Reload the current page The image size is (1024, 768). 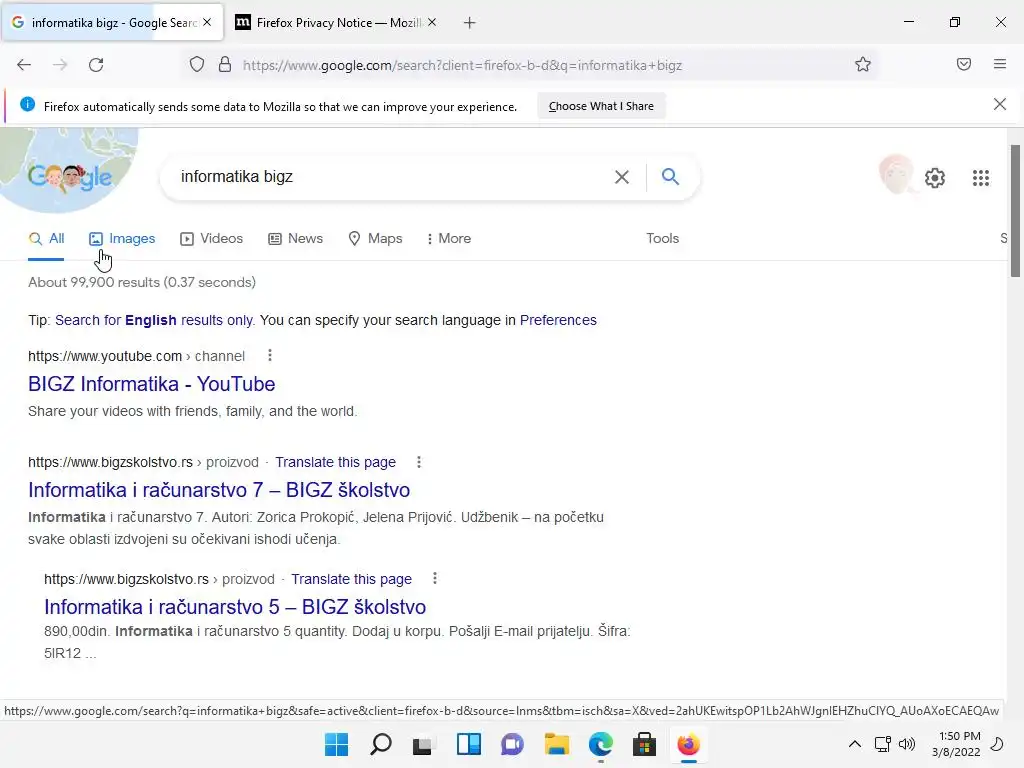tap(96, 65)
